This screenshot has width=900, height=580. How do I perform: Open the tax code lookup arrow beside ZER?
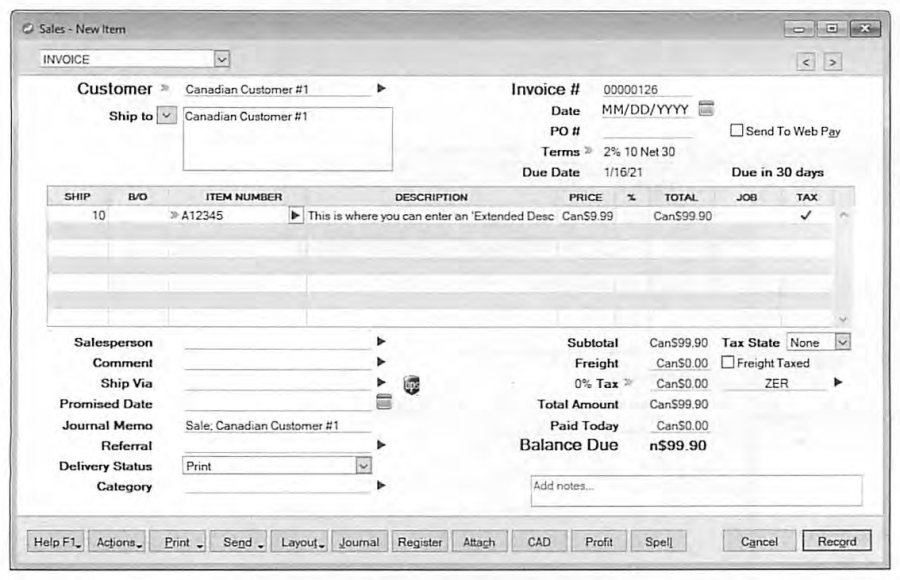pyautogui.click(x=837, y=382)
